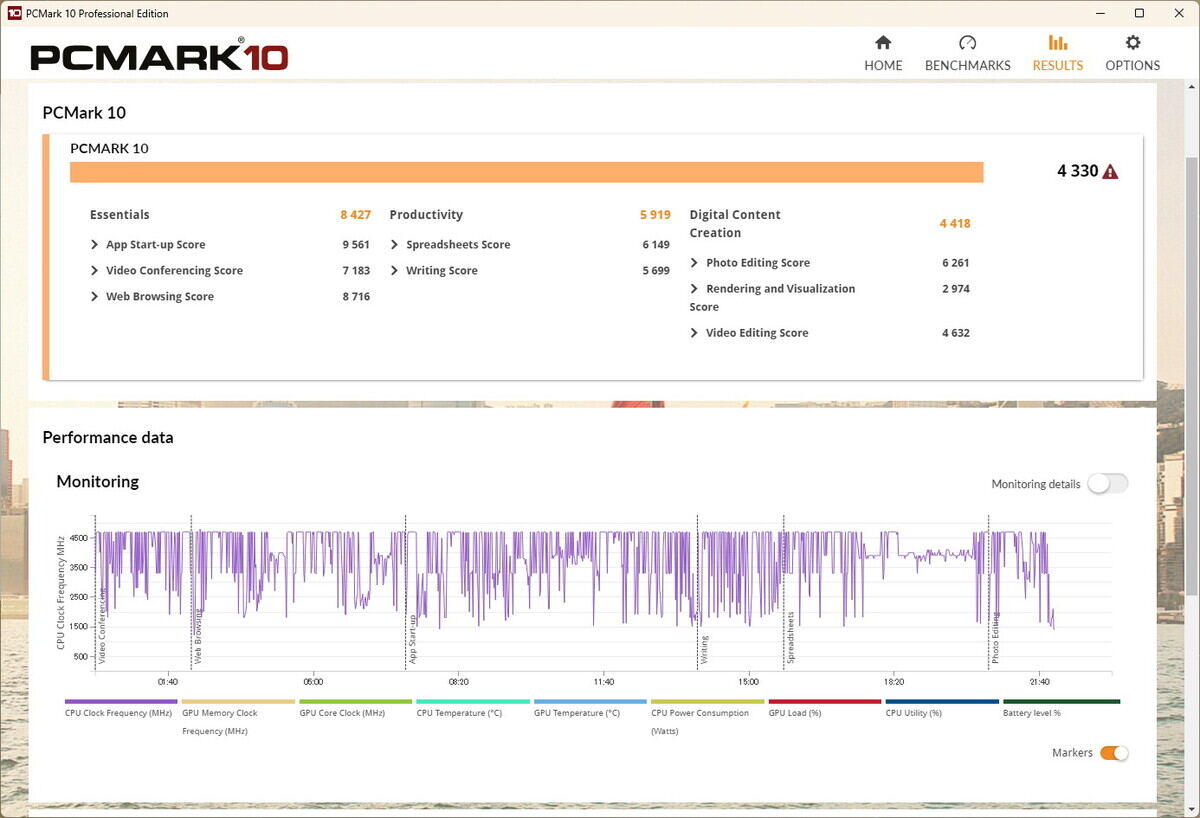1200x818 pixels.
Task: Click the Digital Content Creation heading
Action: click(x=735, y=223)
